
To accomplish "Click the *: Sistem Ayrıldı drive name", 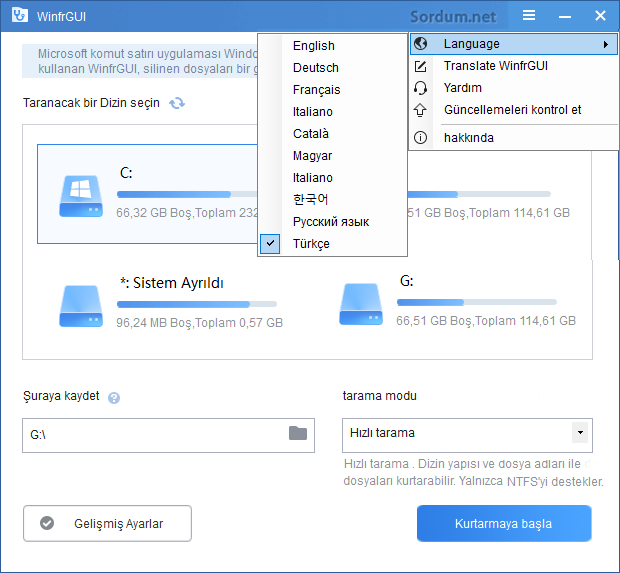I will pos(172,283).
